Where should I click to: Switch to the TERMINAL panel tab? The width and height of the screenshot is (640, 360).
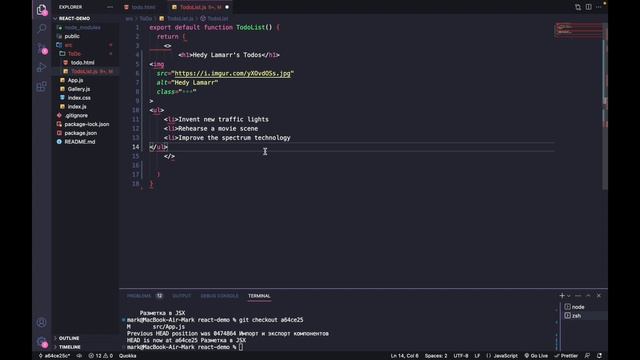pyautogui.click(x=259, y=296)
